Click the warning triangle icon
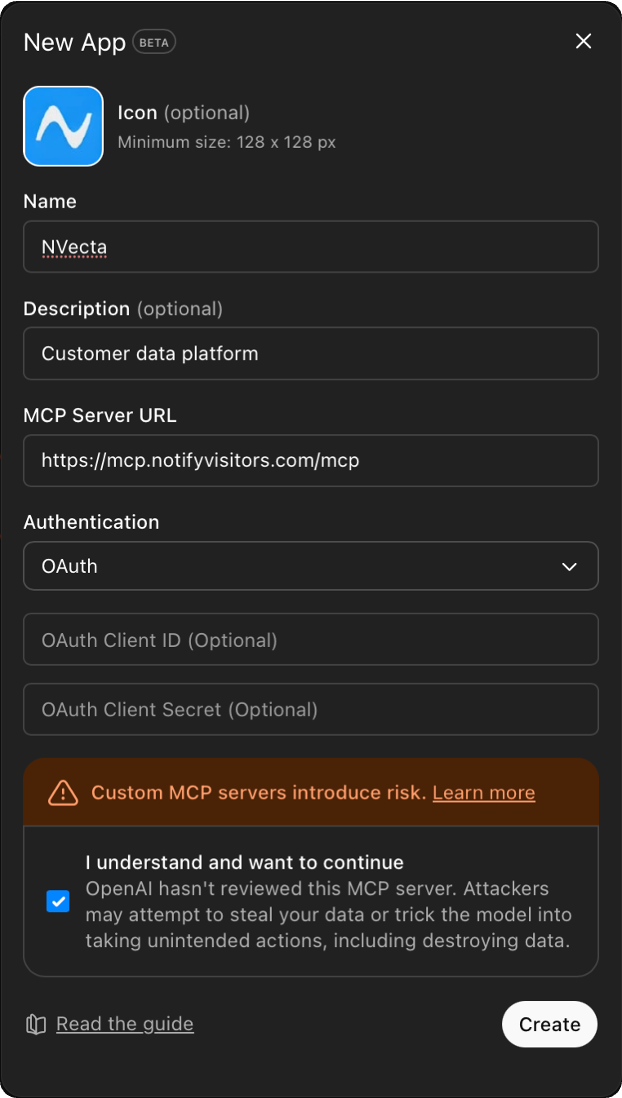Image resolution: width=622 pixels, height=1098 pixels. 63,793
